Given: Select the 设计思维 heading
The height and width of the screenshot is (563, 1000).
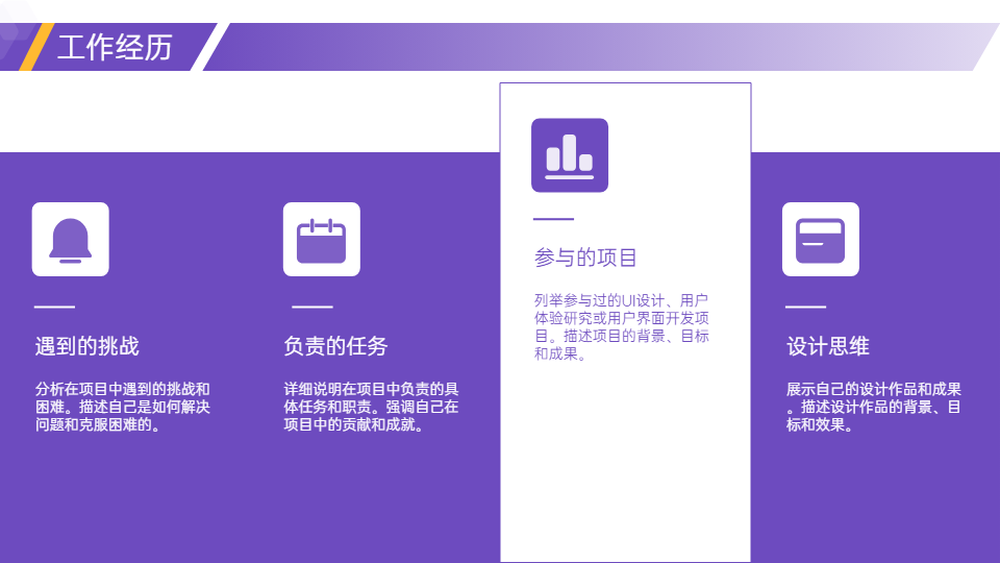Looking at the screenshot, I should click(828, 346).
